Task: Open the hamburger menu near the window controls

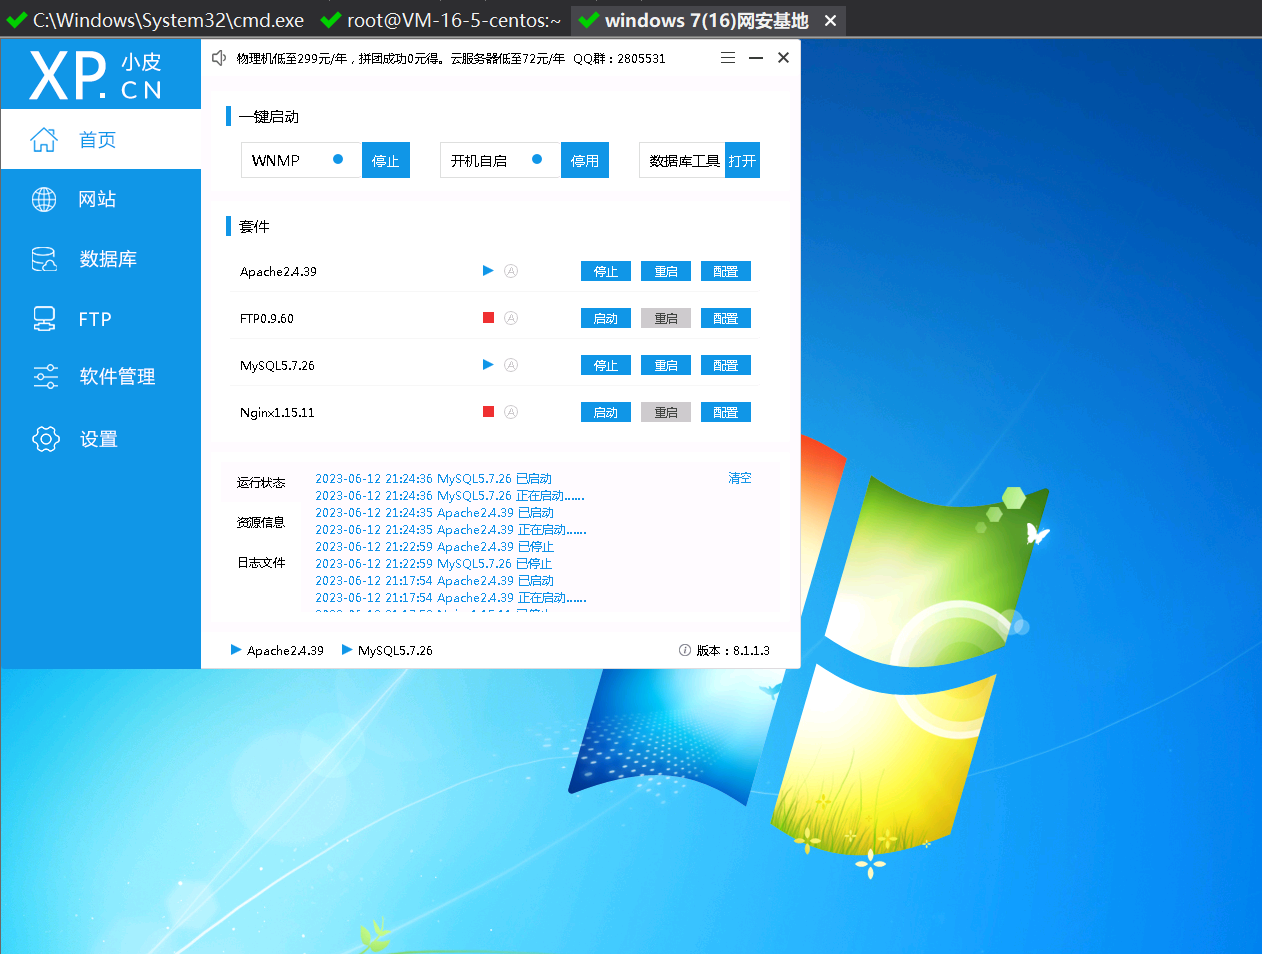Action: tap(728, 57)
